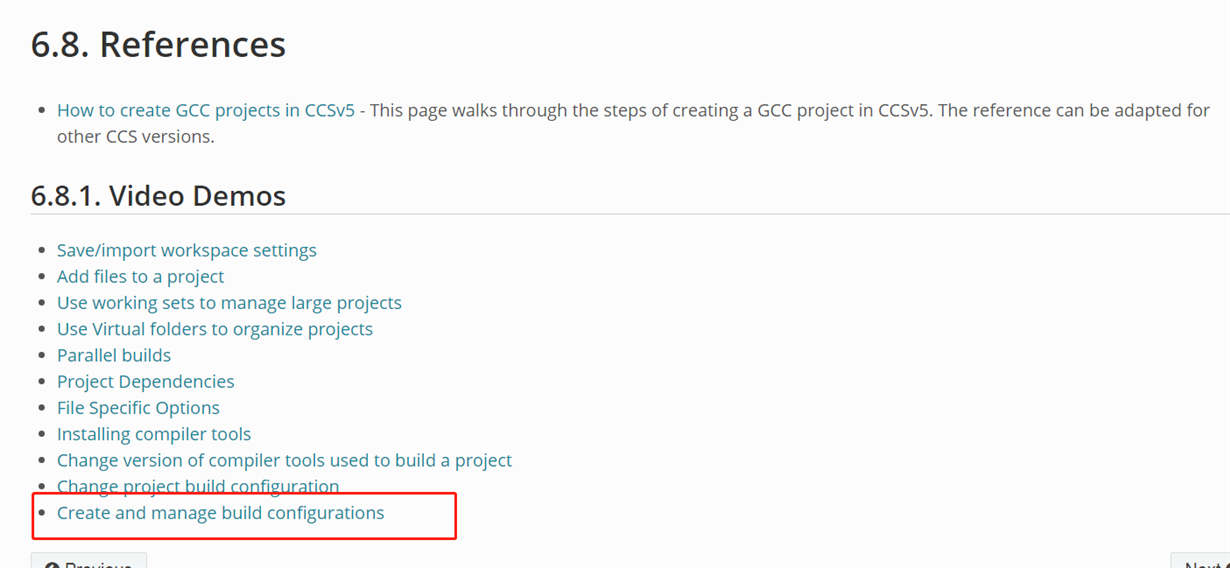This screenshot has width=1230, height=568.
Task: Click the '6.8.1. Video Demos' heading
Action: [158, 195]
